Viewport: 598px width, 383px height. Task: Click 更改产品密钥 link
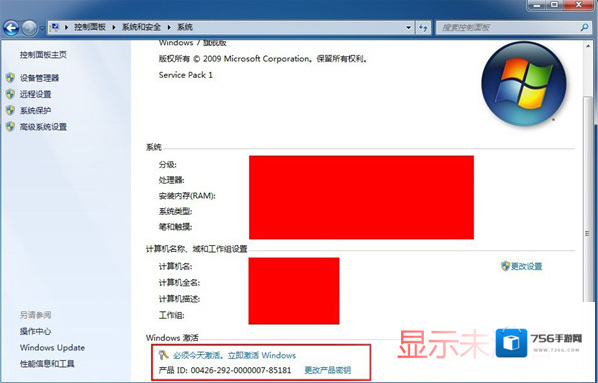click(328, 370)
